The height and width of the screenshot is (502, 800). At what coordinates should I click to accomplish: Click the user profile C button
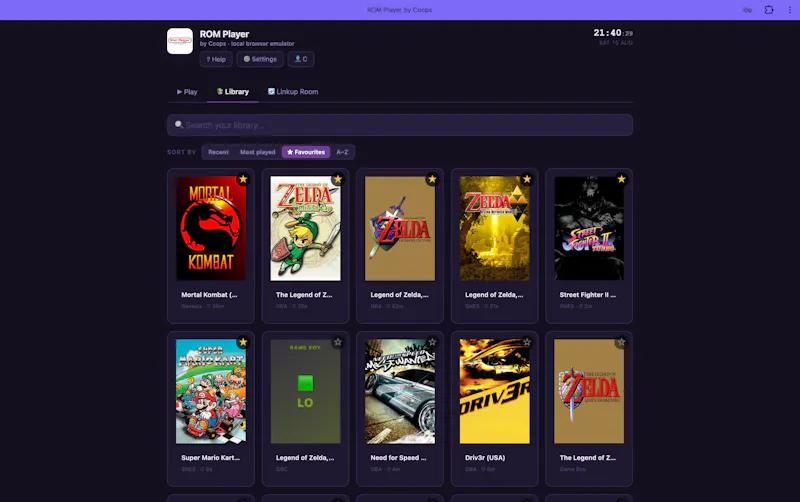point(301,59)
